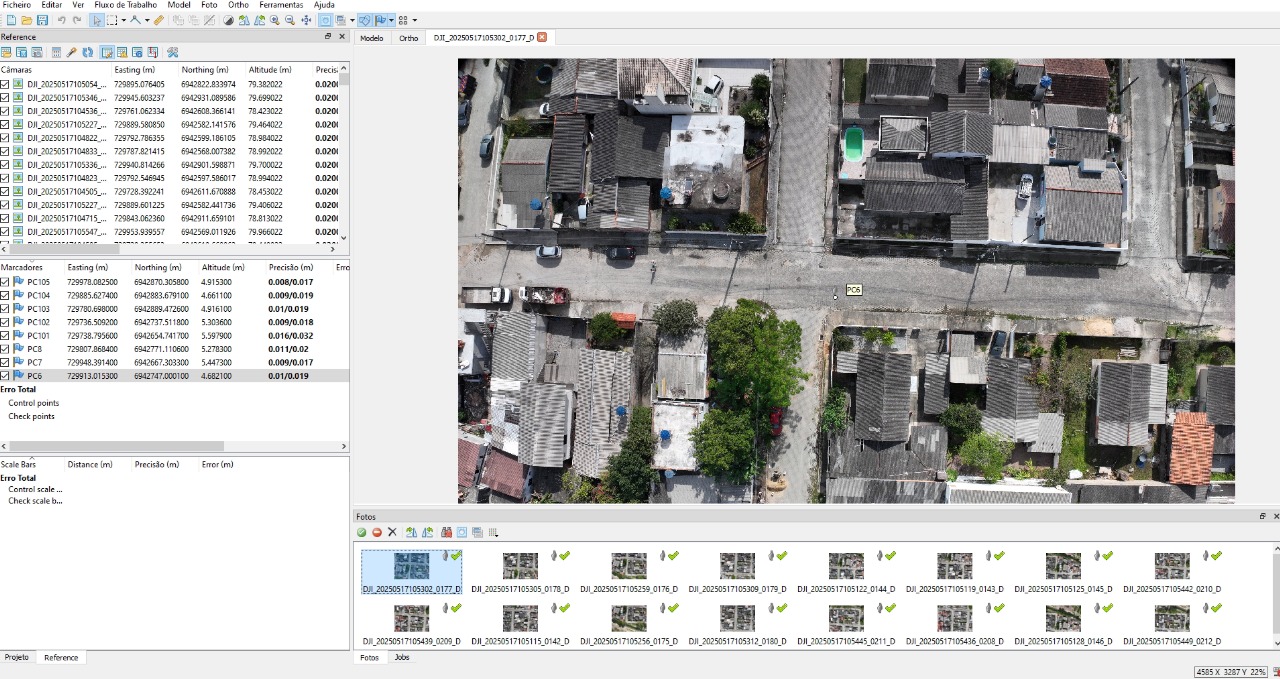Open the Ficheiro menu

pyautogui.click(x=16, y=5)
